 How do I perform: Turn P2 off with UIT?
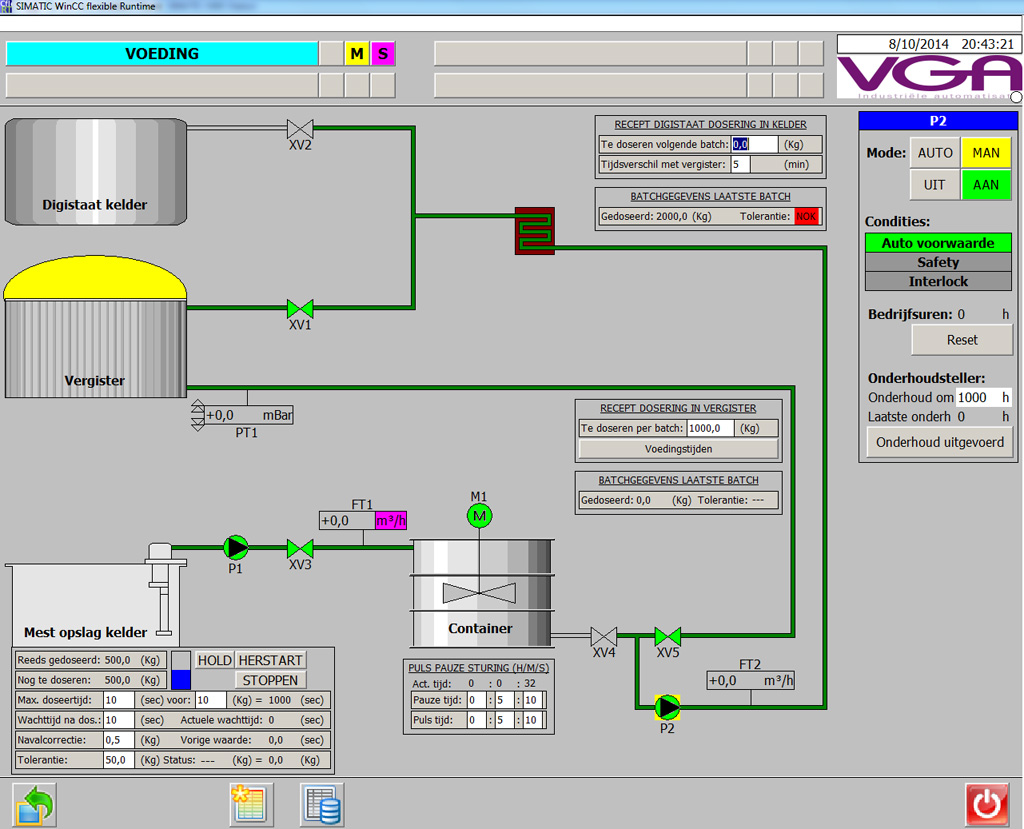935,186
